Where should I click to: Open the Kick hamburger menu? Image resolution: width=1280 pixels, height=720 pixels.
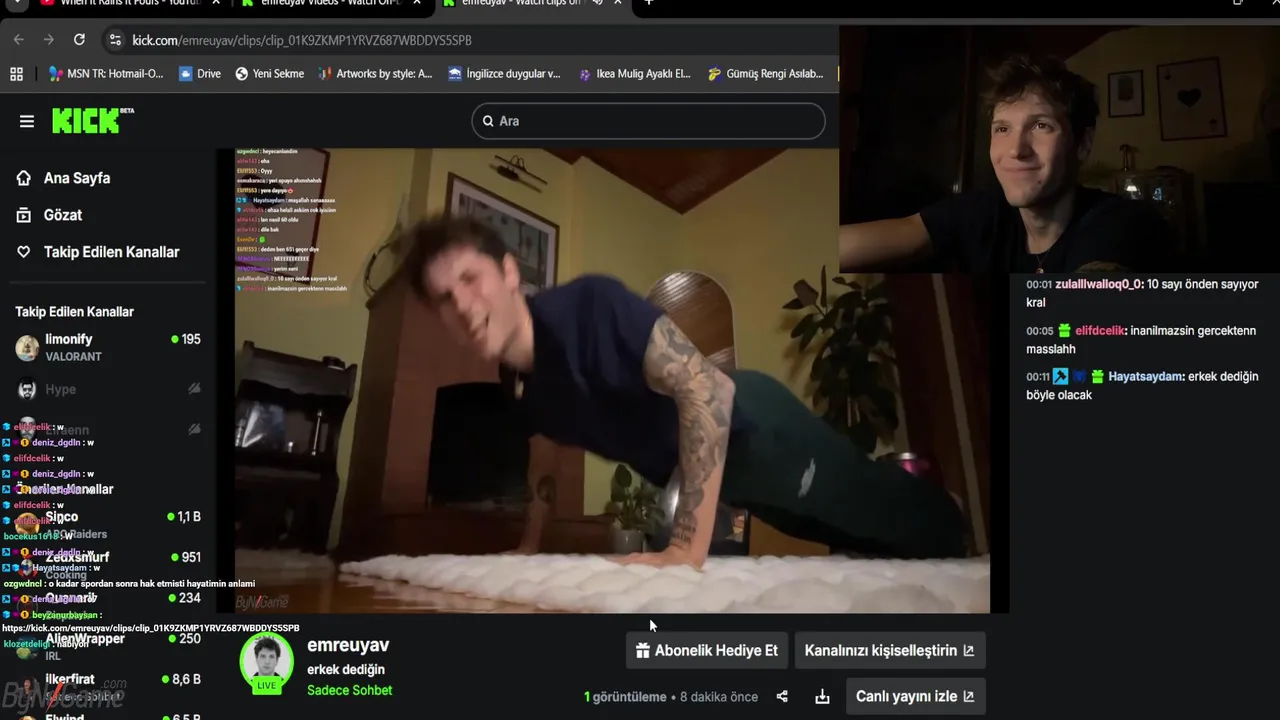27,121
